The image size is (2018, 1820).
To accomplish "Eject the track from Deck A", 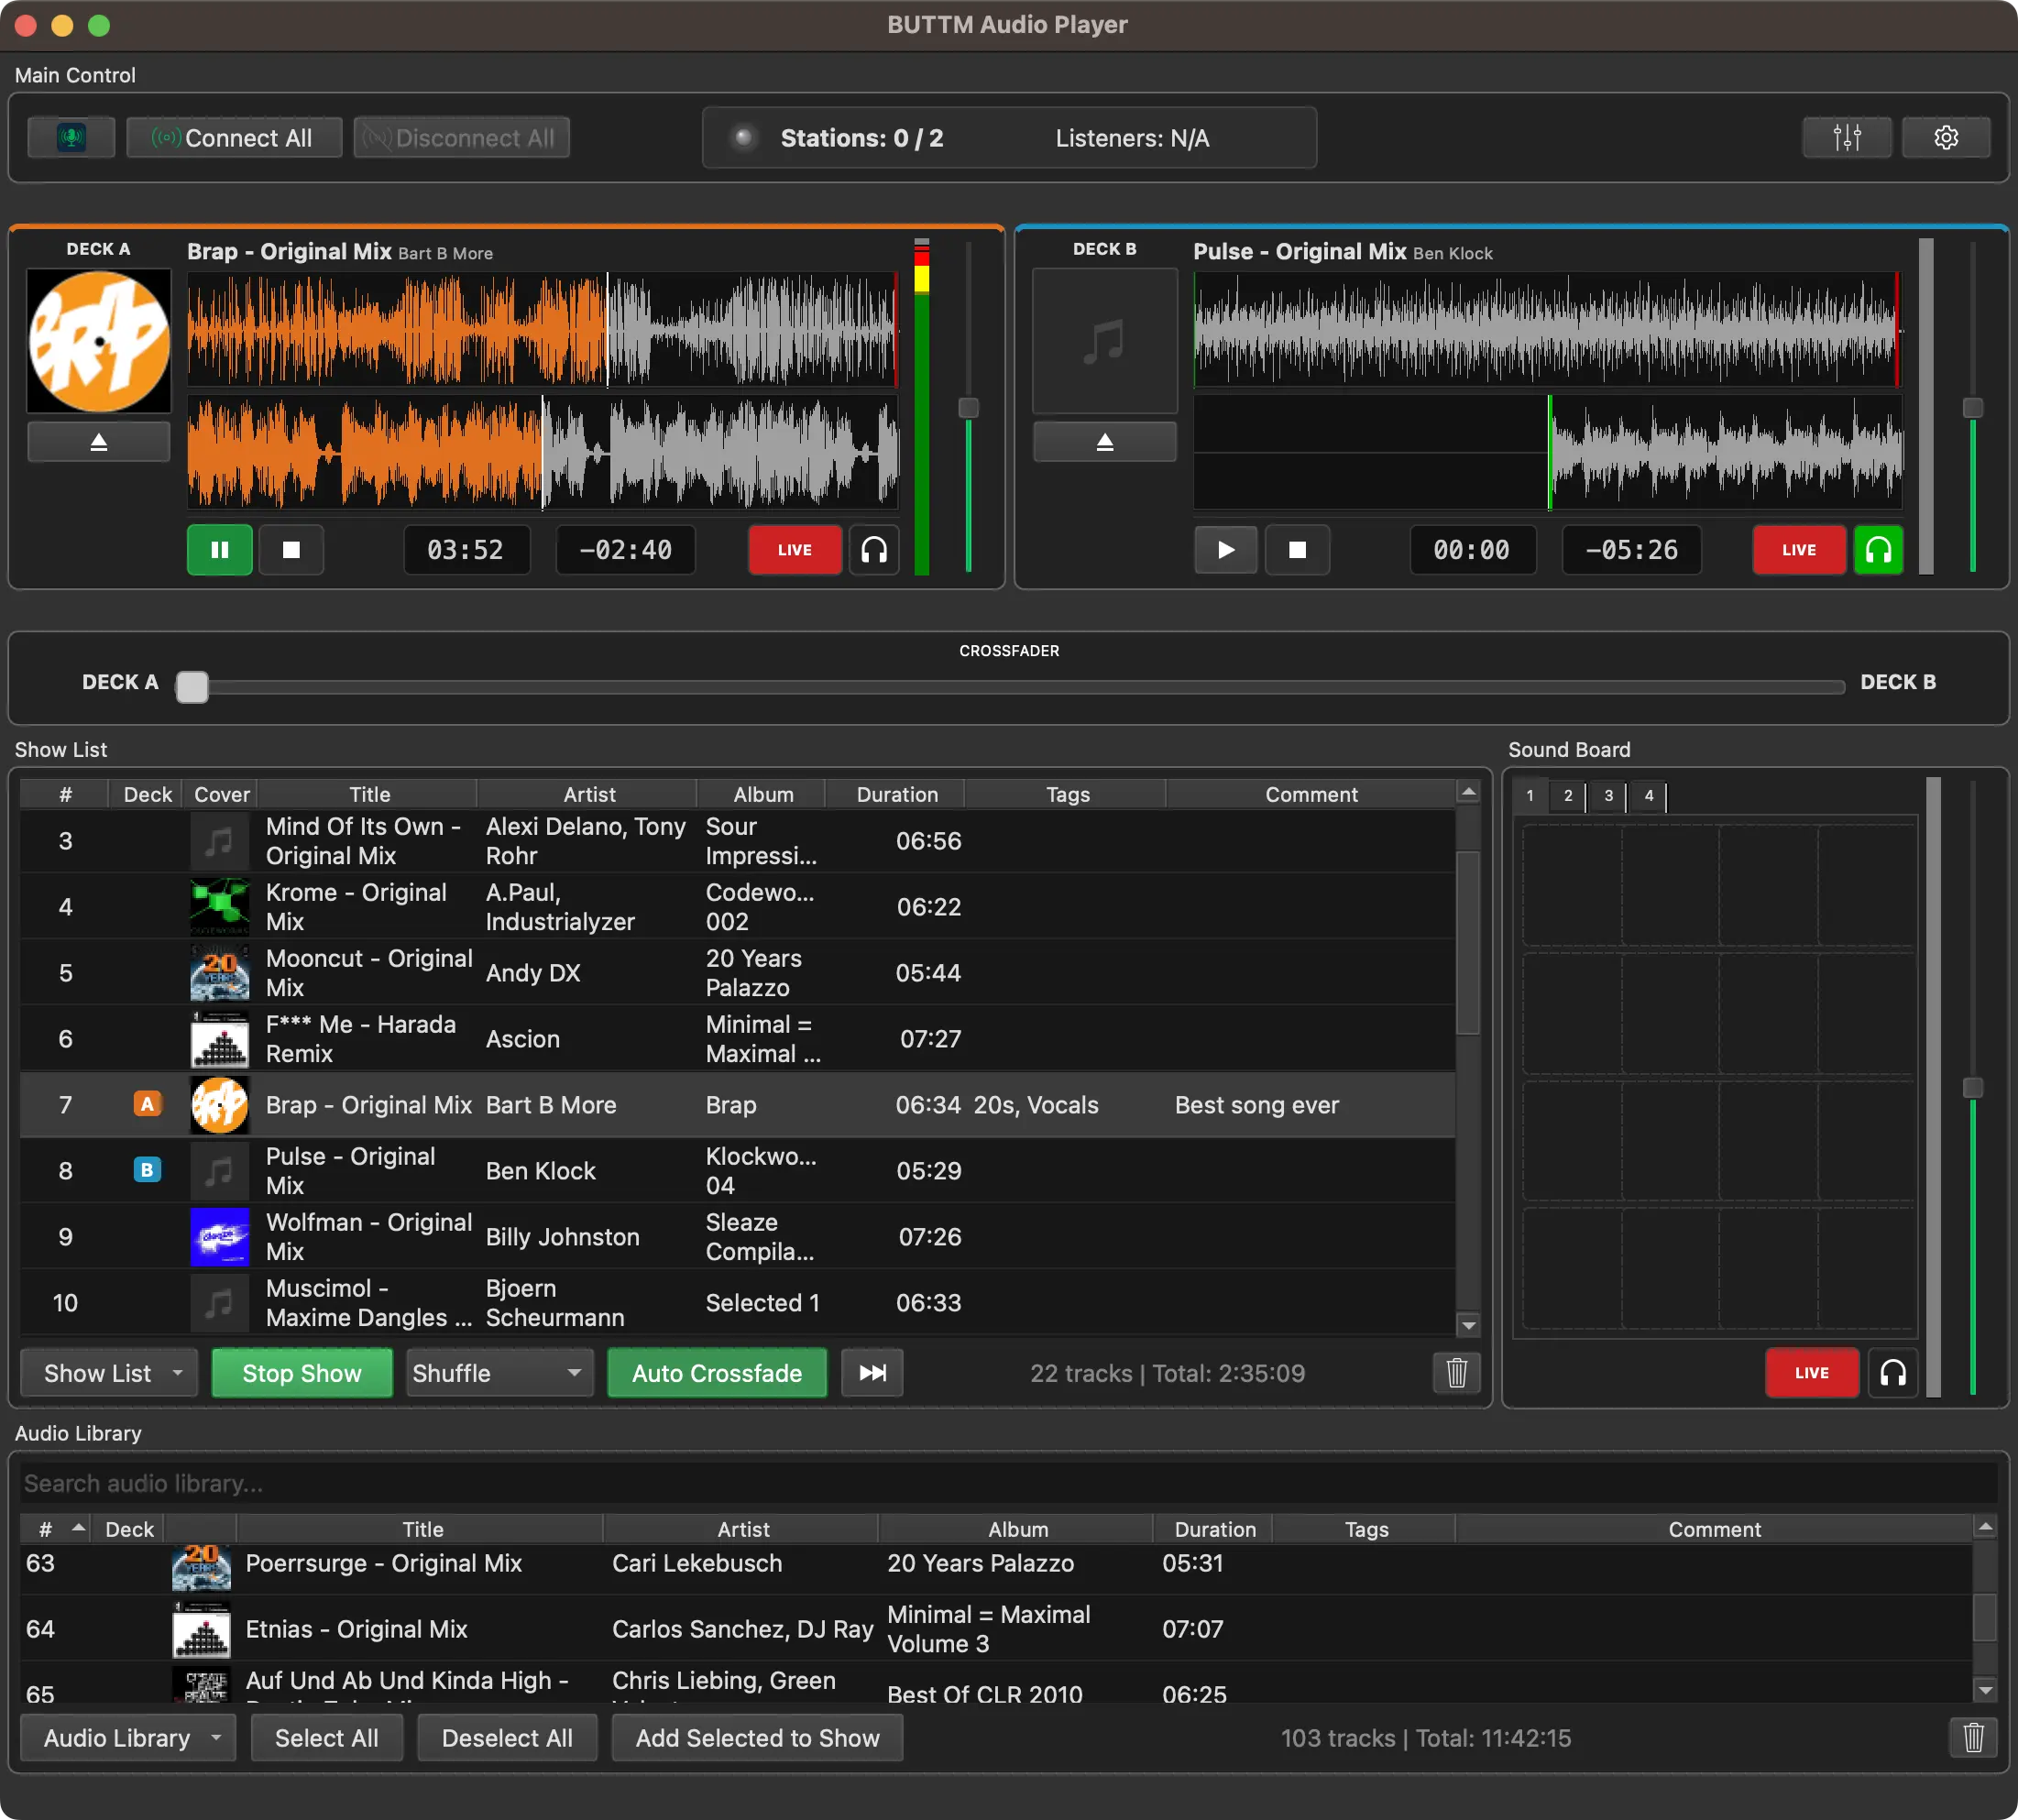I will click(99, 441).
